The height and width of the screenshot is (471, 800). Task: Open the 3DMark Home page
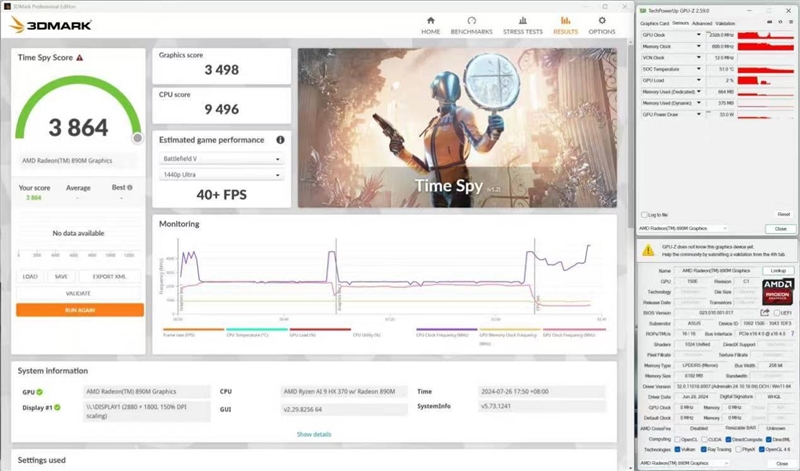[x=431, y=26]
